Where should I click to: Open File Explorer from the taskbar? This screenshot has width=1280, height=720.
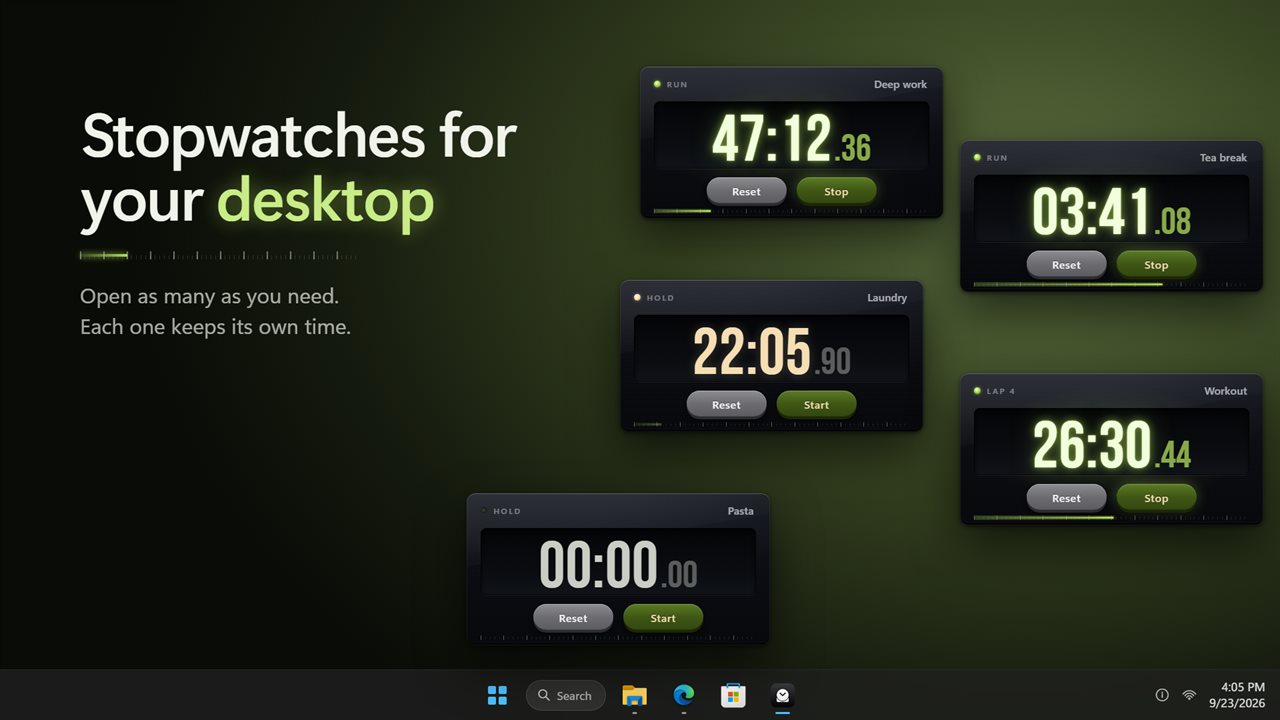click(x=634, y=695)
